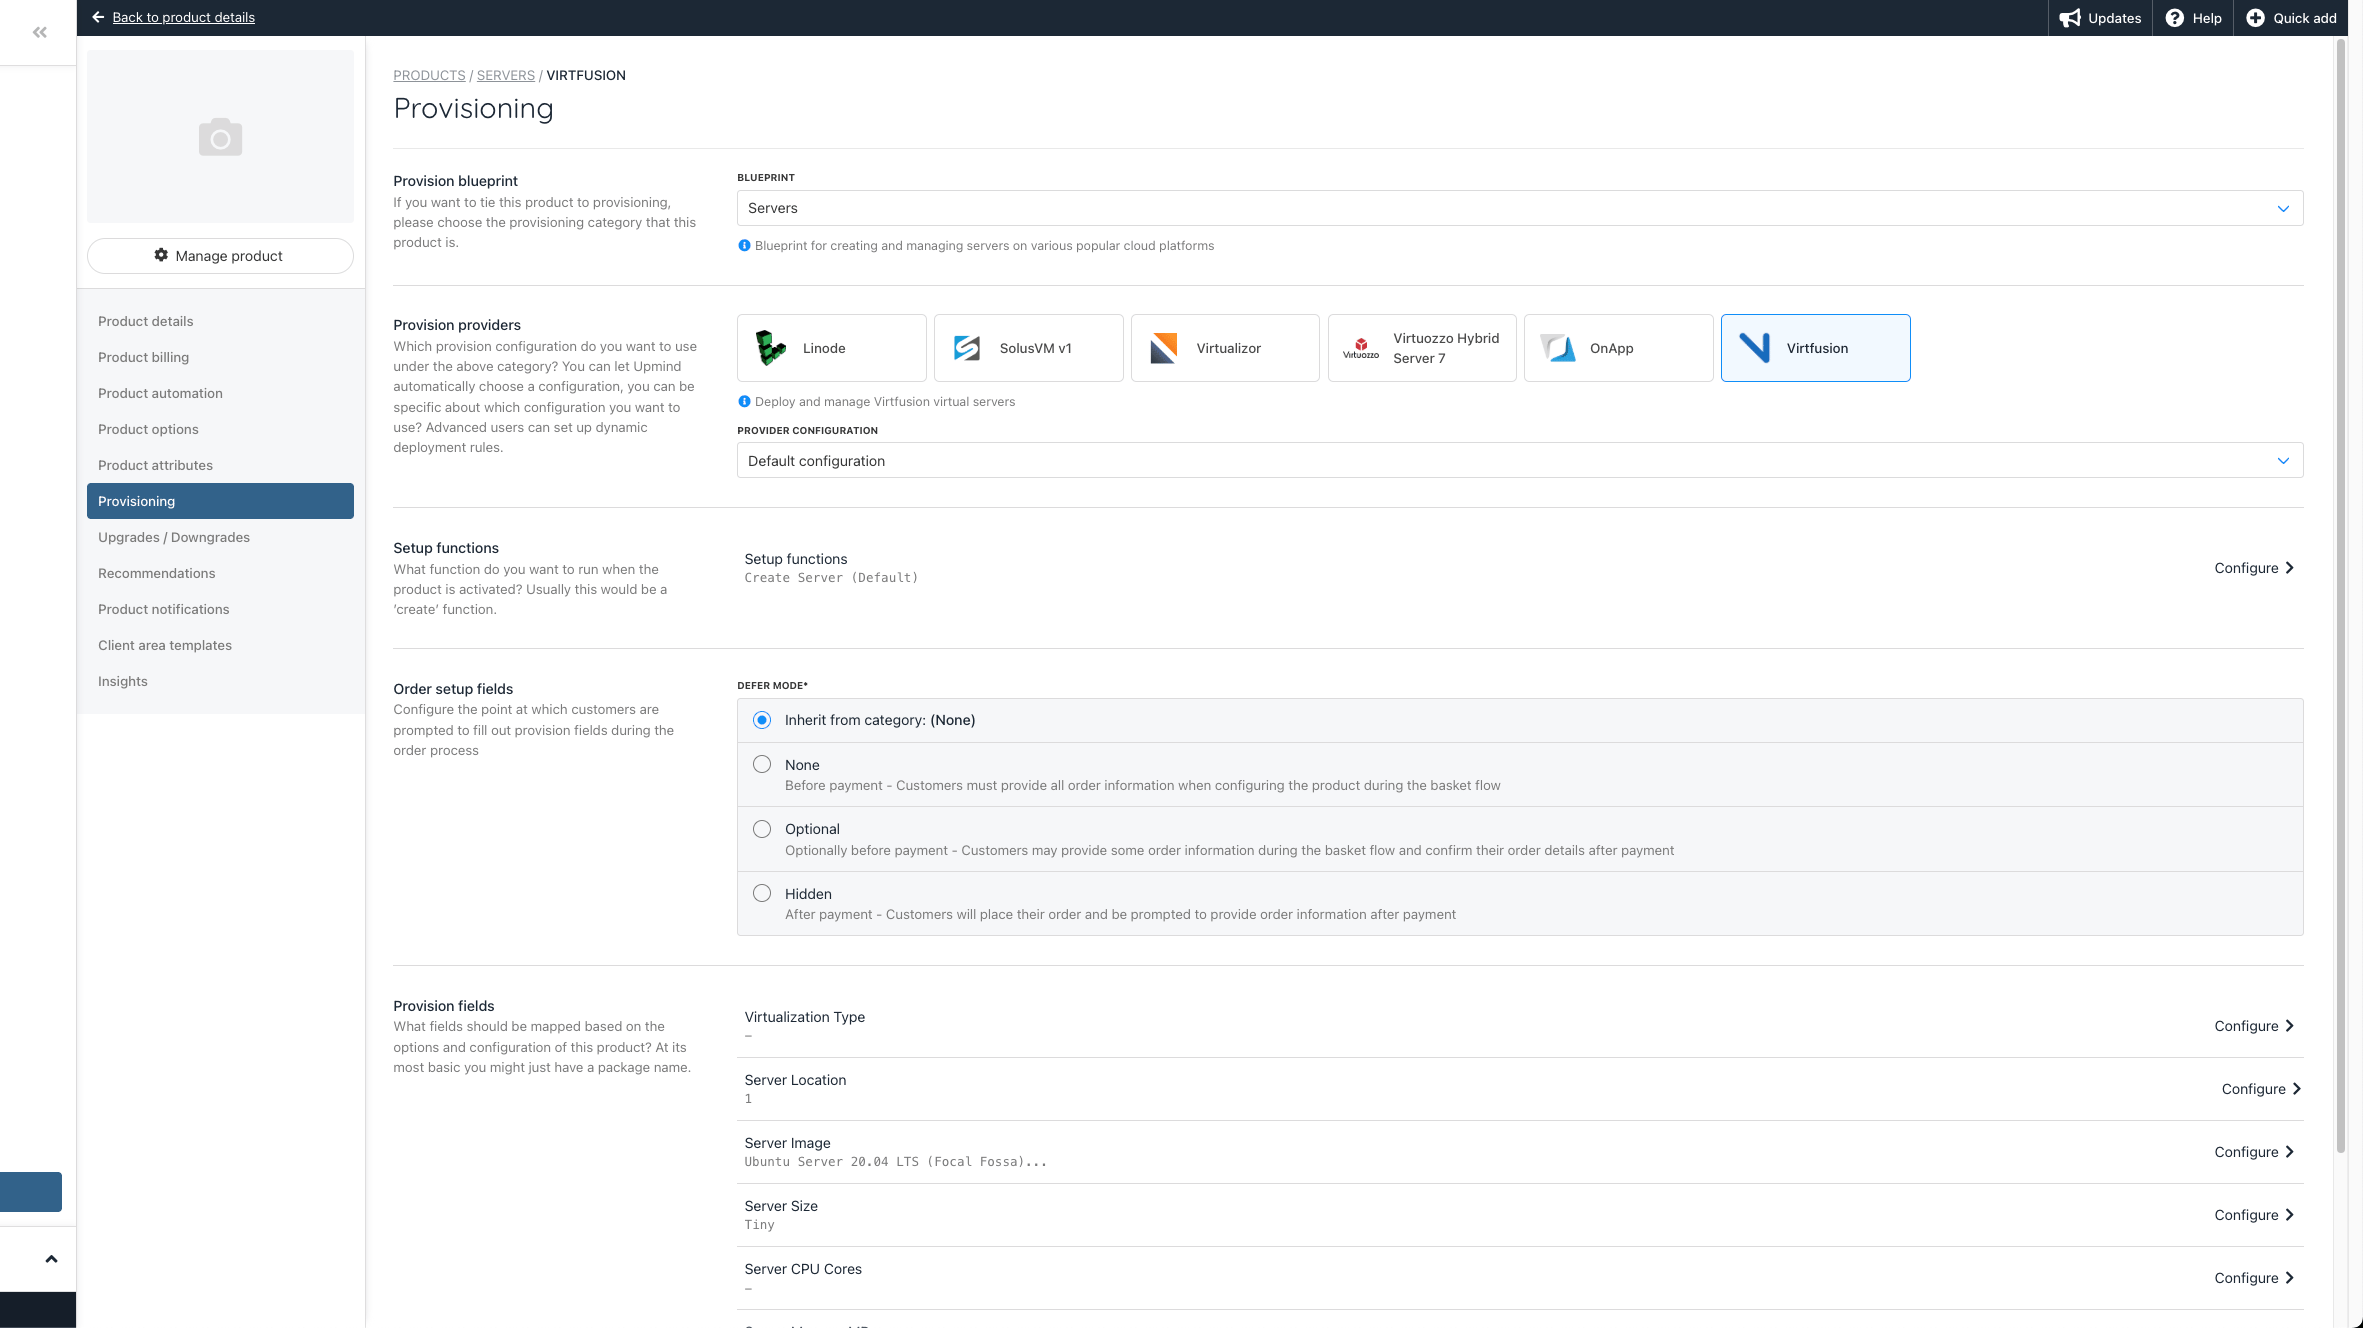Screen dimensions: 2363x1328
Task: Select the Linode provider logo
Action: click(x=770, y=348)
